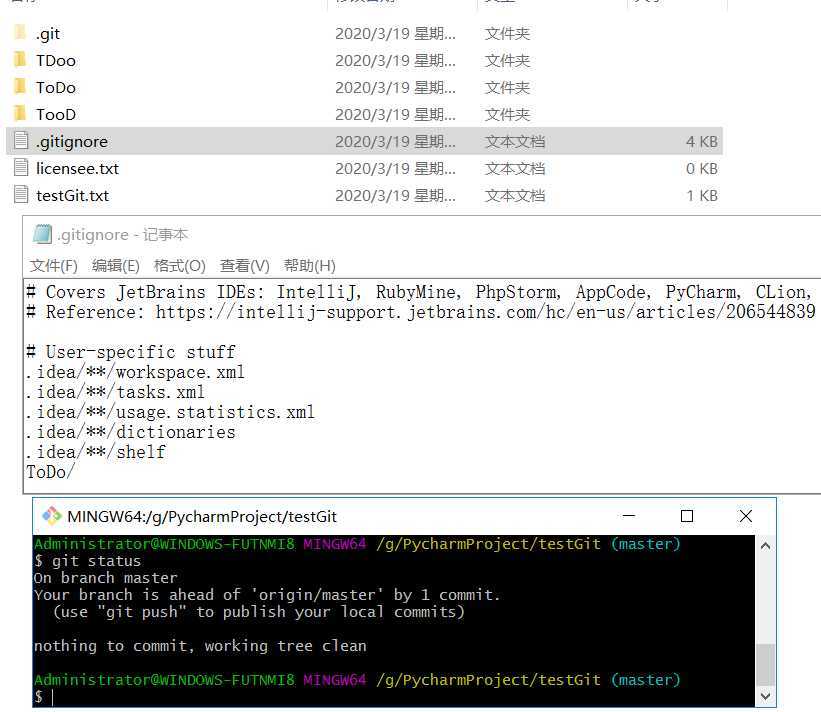Click the licensee.txt file icon
821x712 pixels.
21,168
